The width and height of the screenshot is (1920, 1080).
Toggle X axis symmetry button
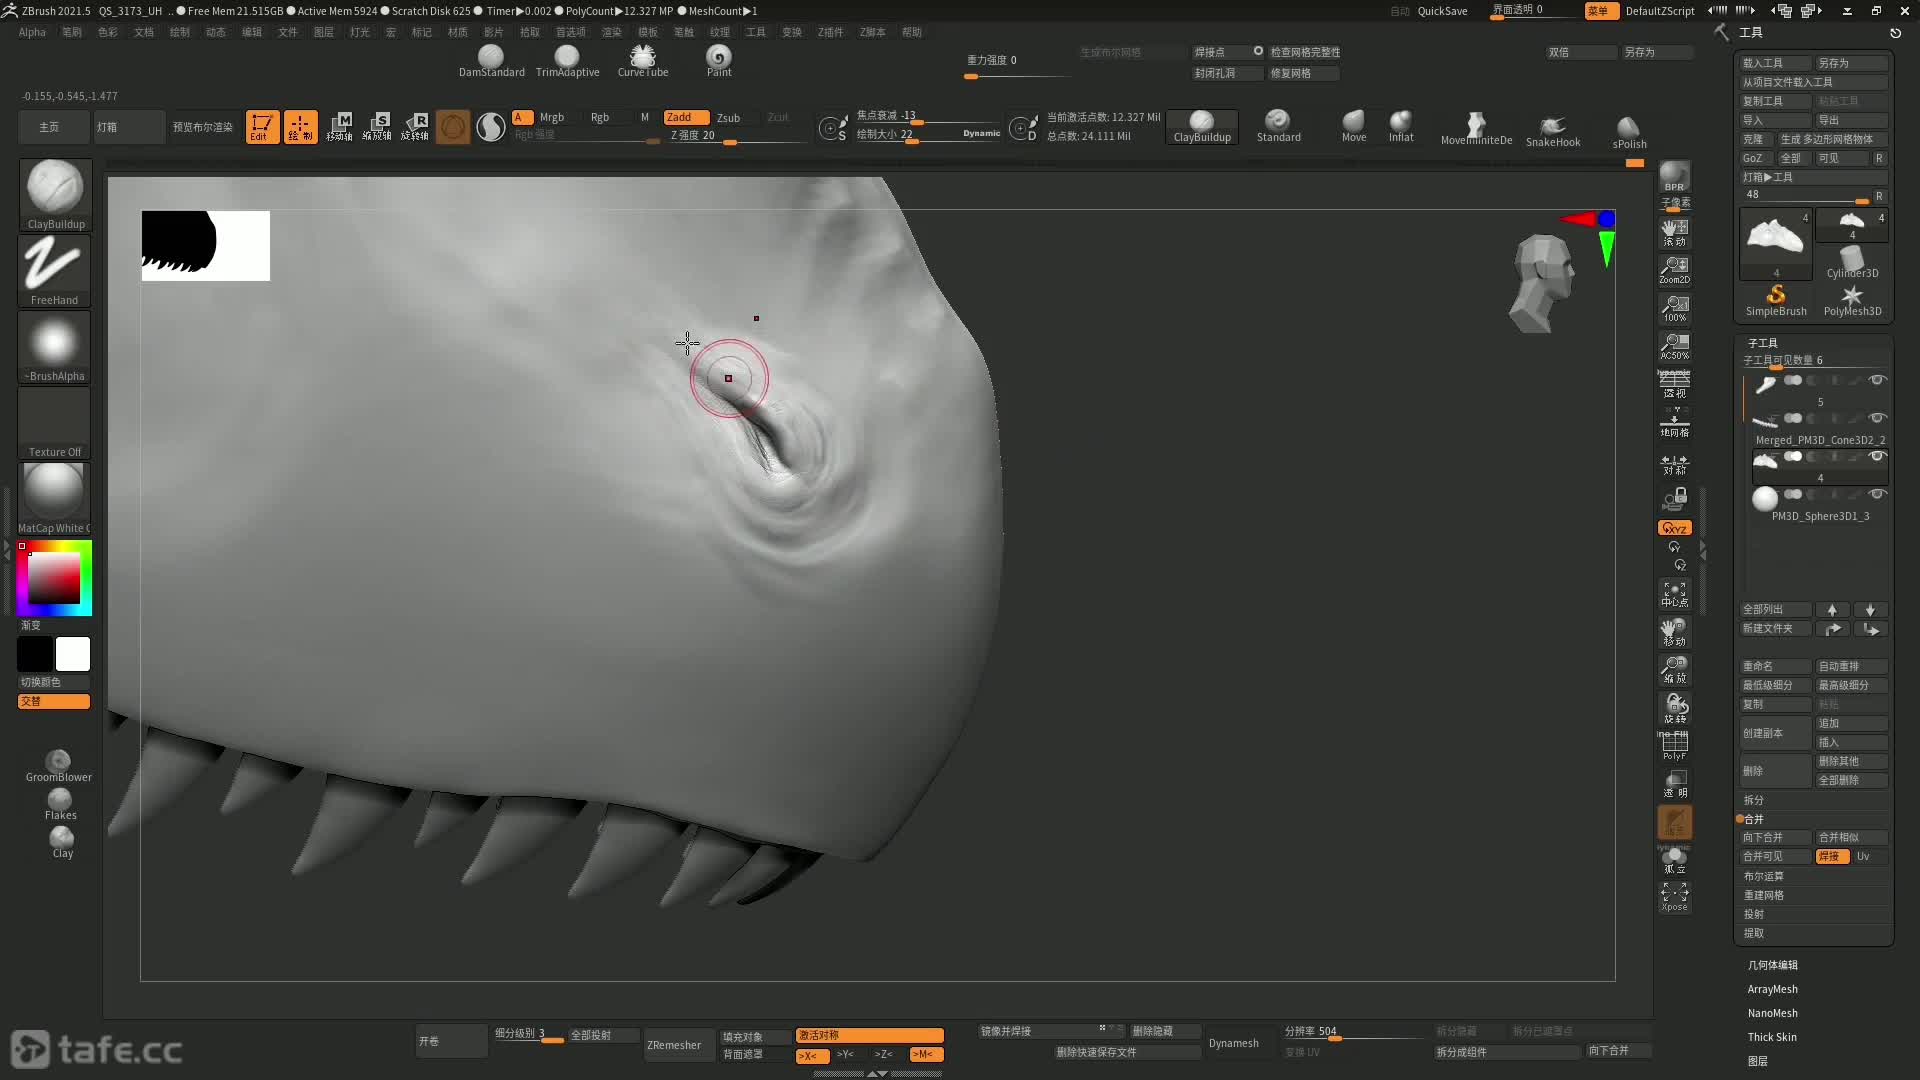[812, 1055]
